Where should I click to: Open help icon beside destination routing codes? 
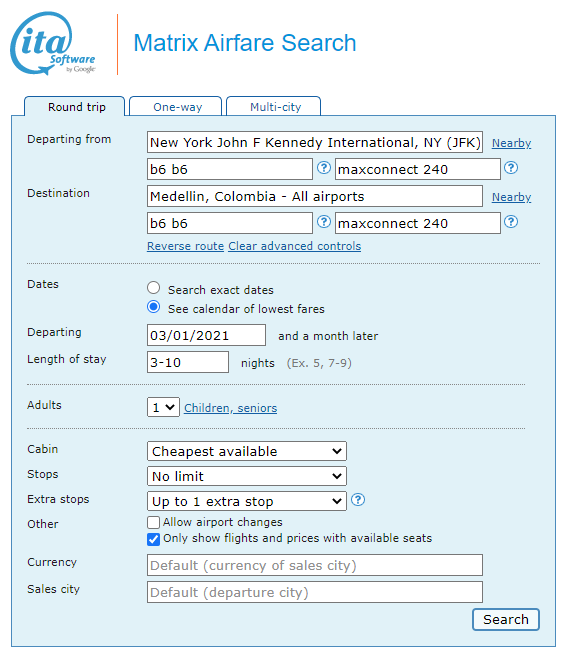(323, 222)
